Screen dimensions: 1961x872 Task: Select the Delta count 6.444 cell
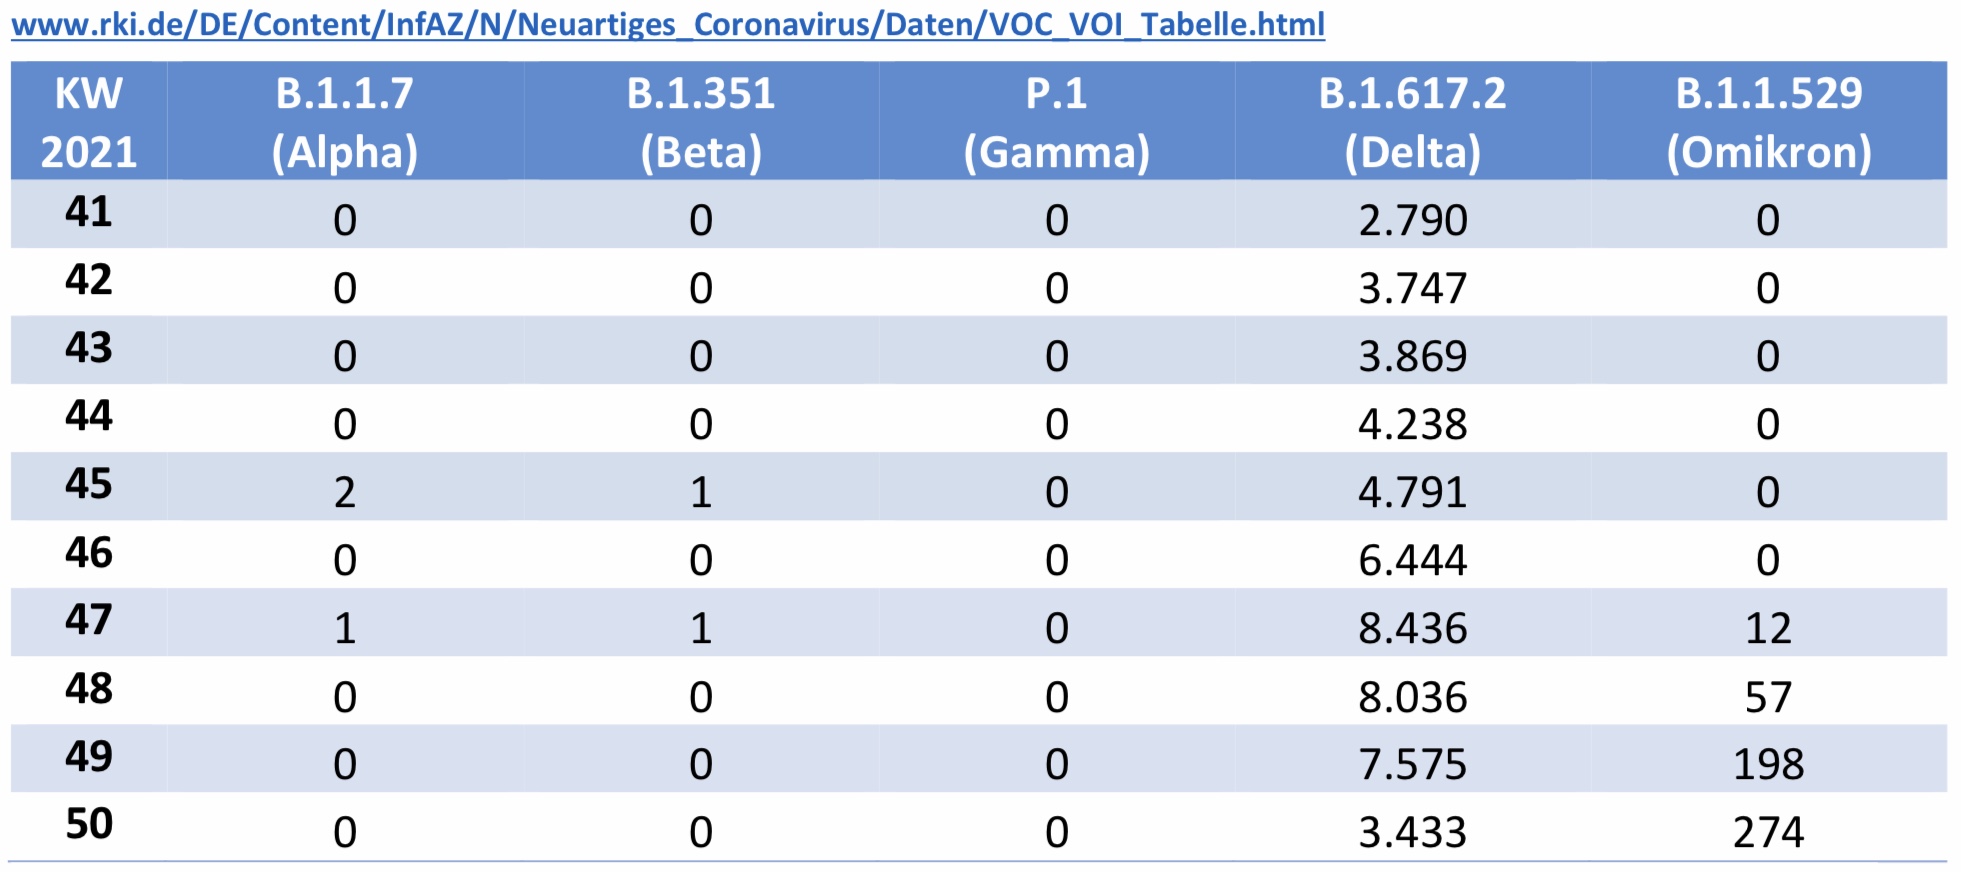coord(1412,560)
